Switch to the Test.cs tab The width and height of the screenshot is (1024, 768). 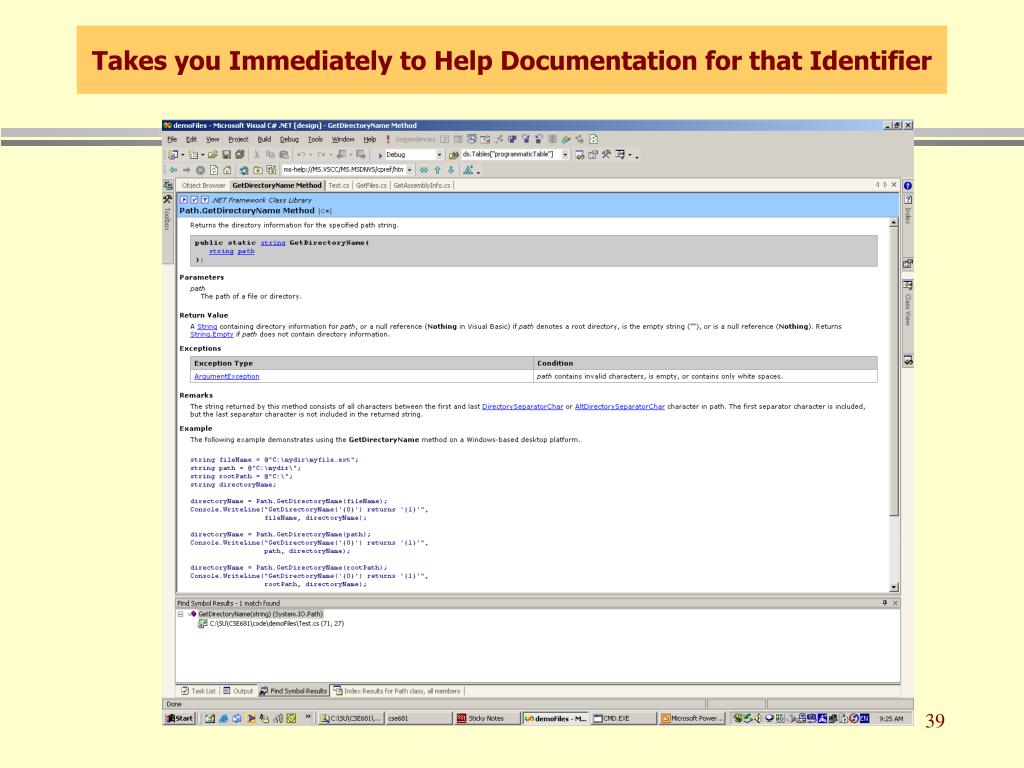pyautogui.click(x=339, y=185)
